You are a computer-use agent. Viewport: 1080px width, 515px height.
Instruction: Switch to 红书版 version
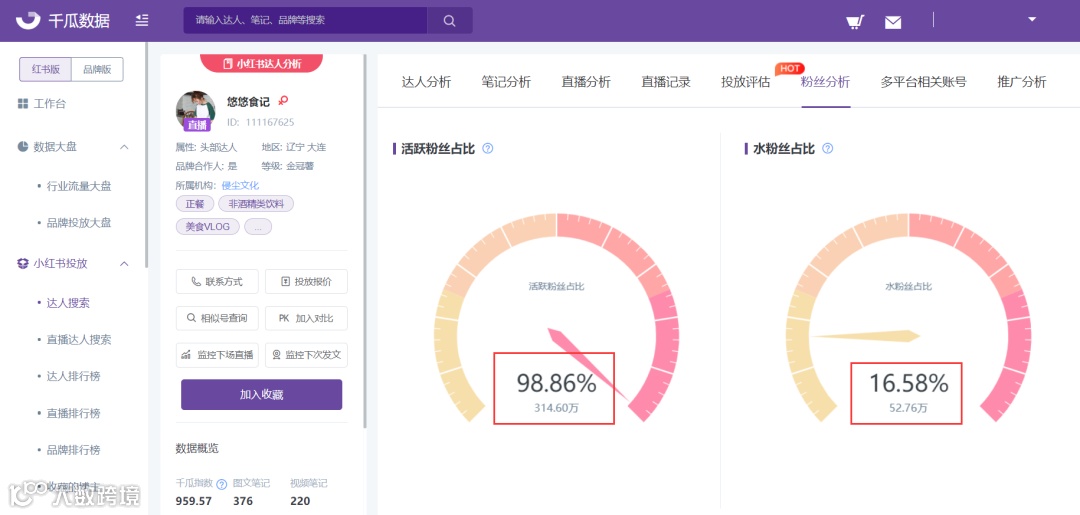click(45, 70)
